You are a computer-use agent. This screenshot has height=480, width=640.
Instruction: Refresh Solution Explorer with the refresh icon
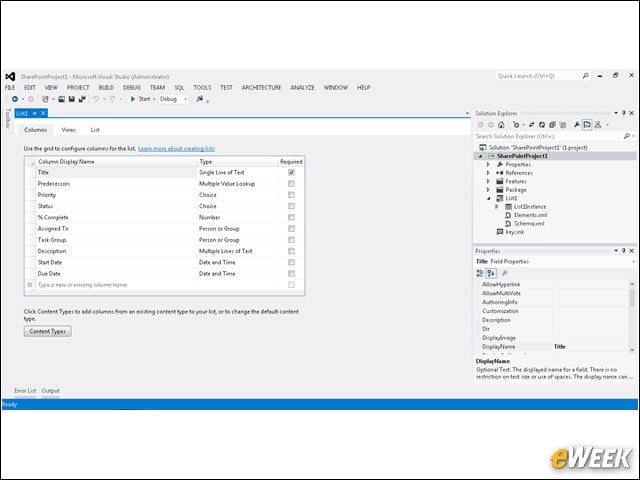pyautogui.click(x=542, y=125)
